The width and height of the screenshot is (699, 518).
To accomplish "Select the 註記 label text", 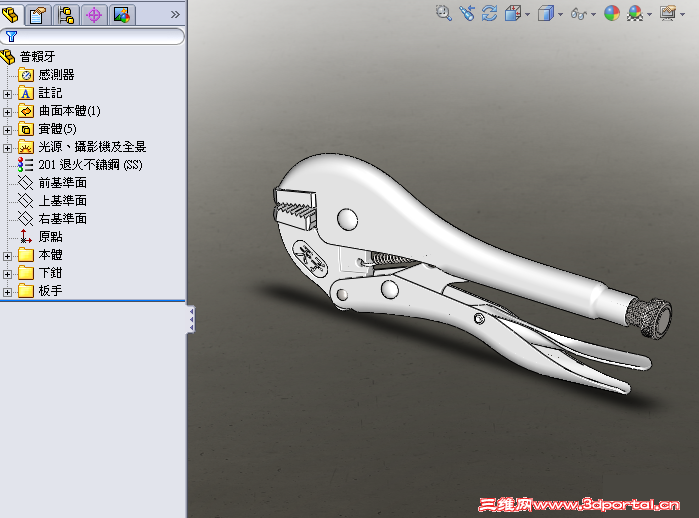I will (x=50, y=93).
